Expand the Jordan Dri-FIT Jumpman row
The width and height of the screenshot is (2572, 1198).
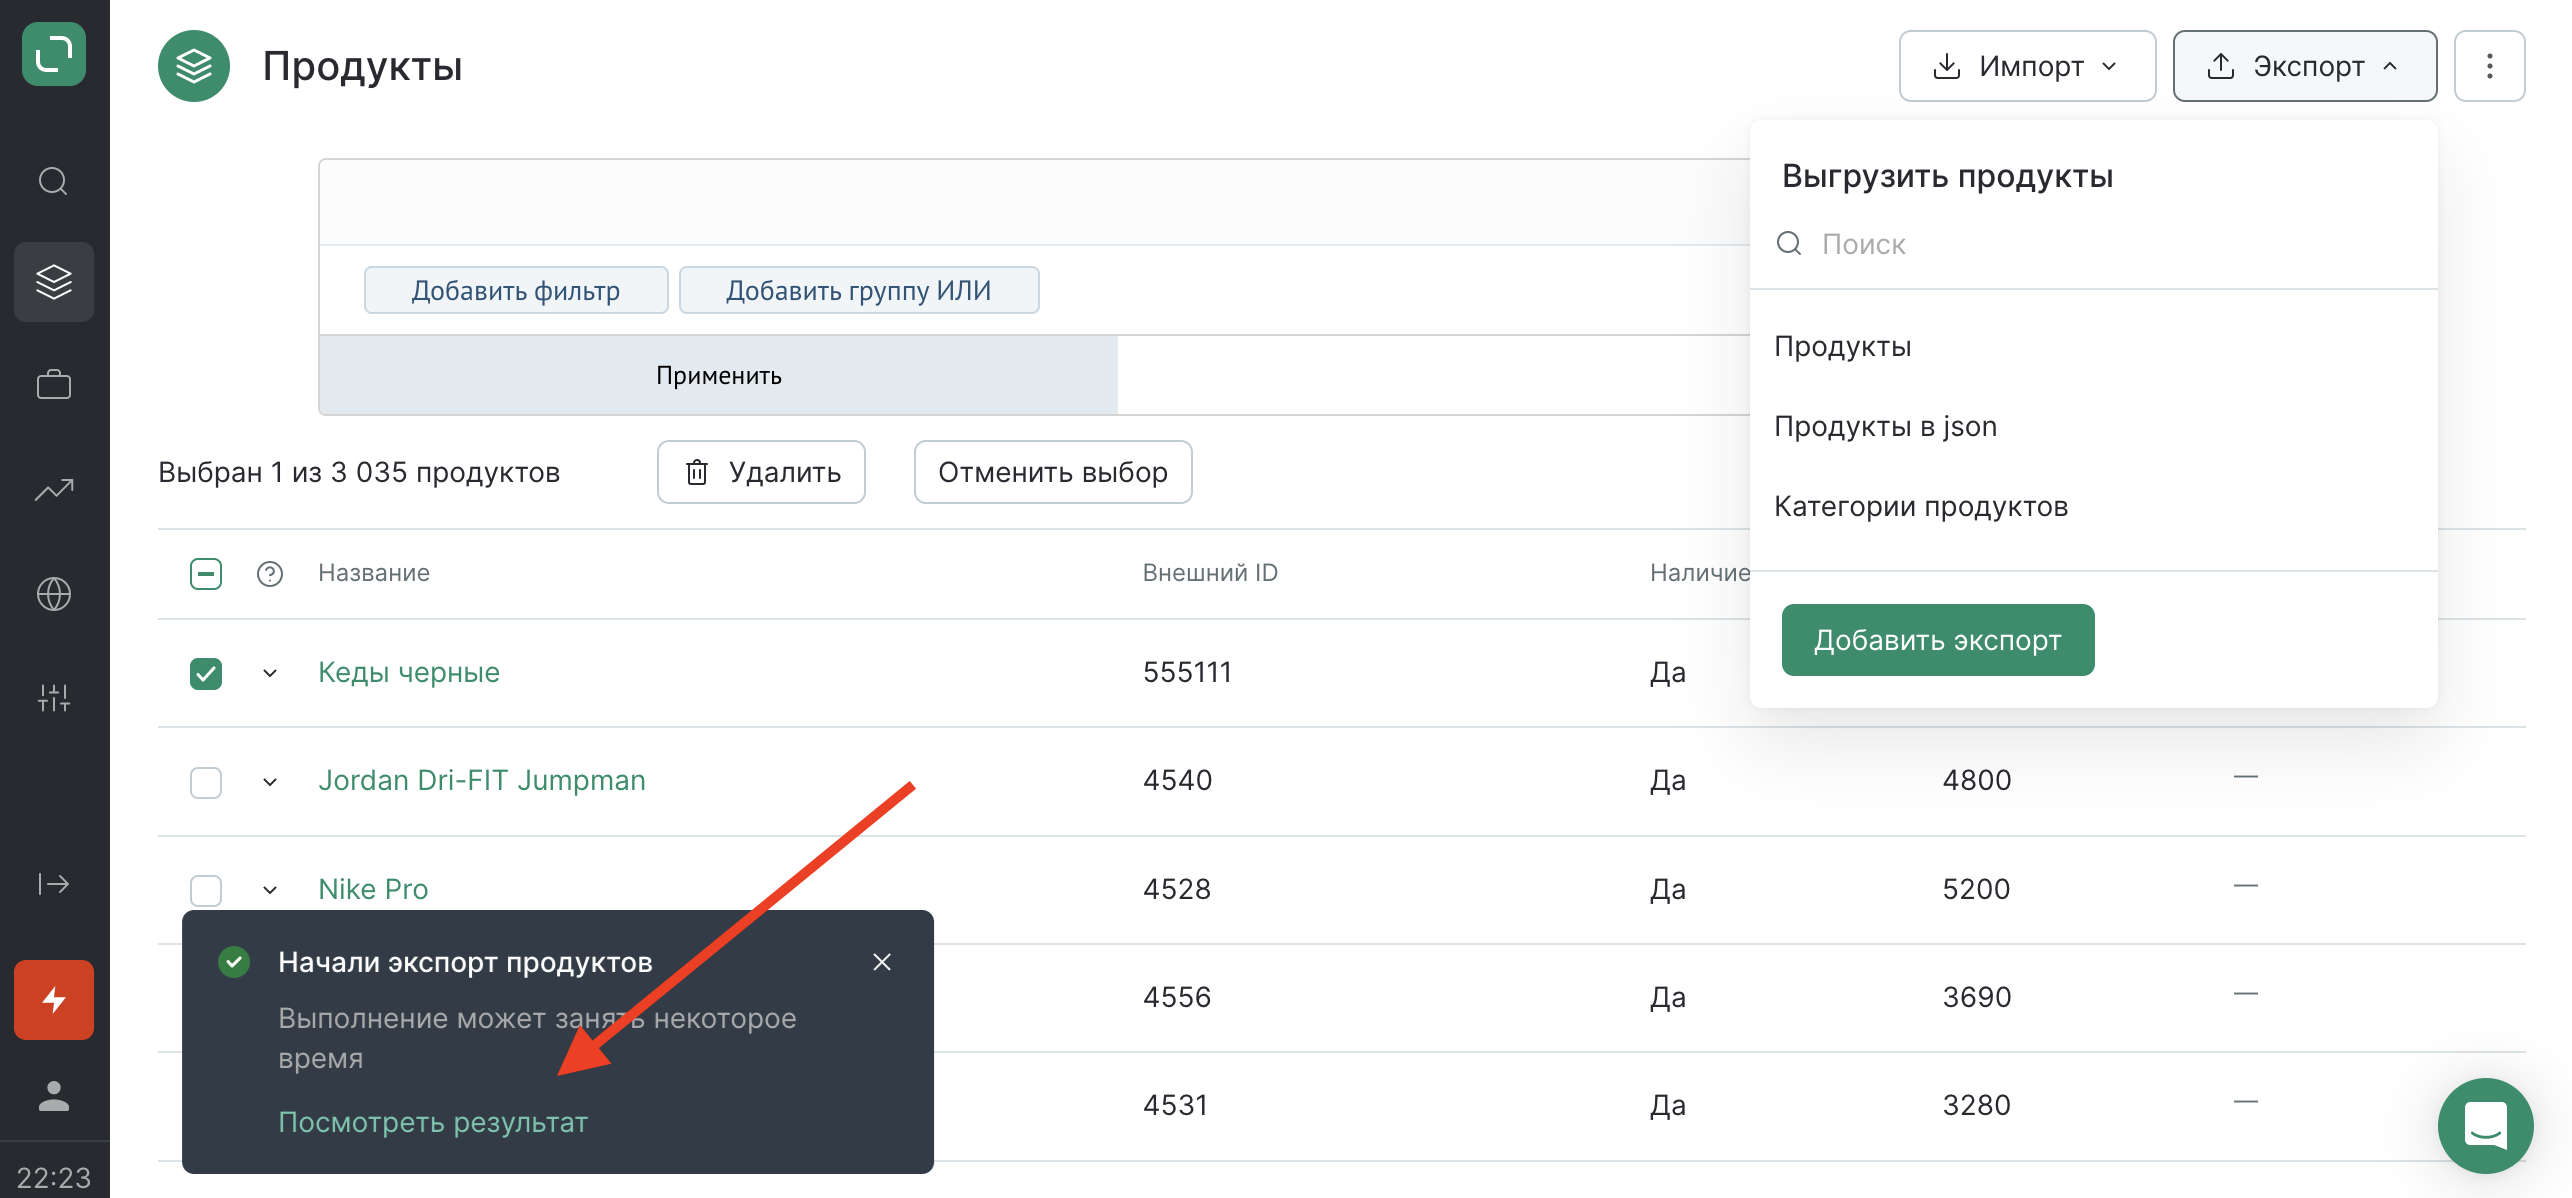click(x=270, y=782)
